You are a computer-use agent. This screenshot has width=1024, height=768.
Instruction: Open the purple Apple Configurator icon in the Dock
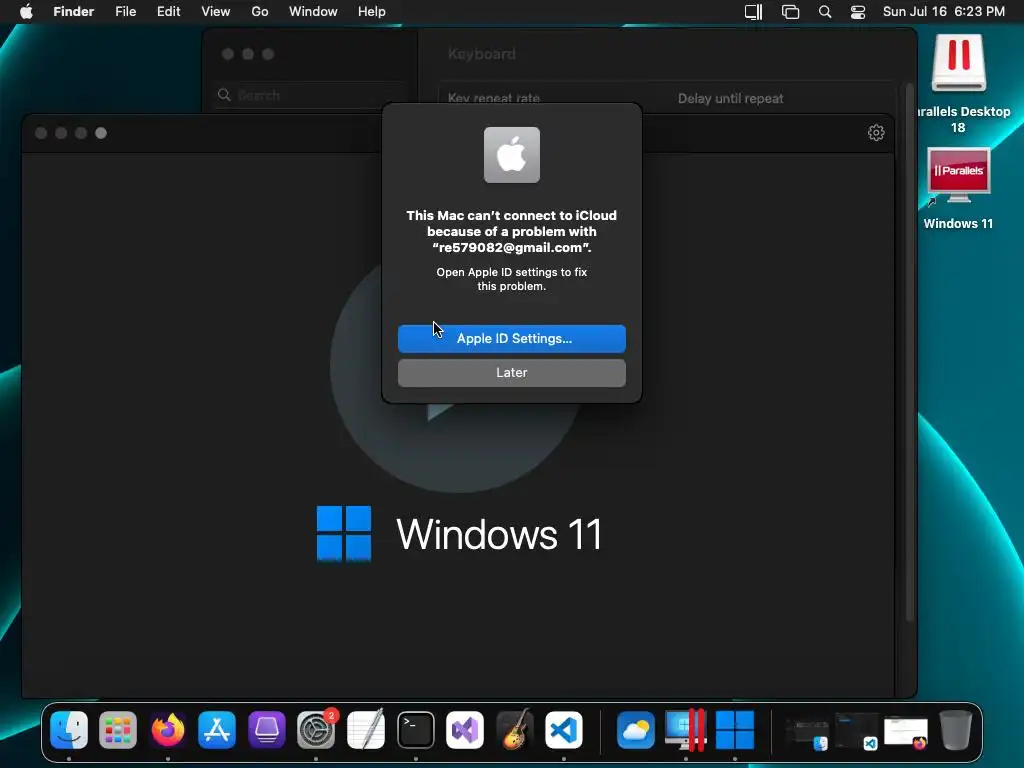click(x=266, y=729)
